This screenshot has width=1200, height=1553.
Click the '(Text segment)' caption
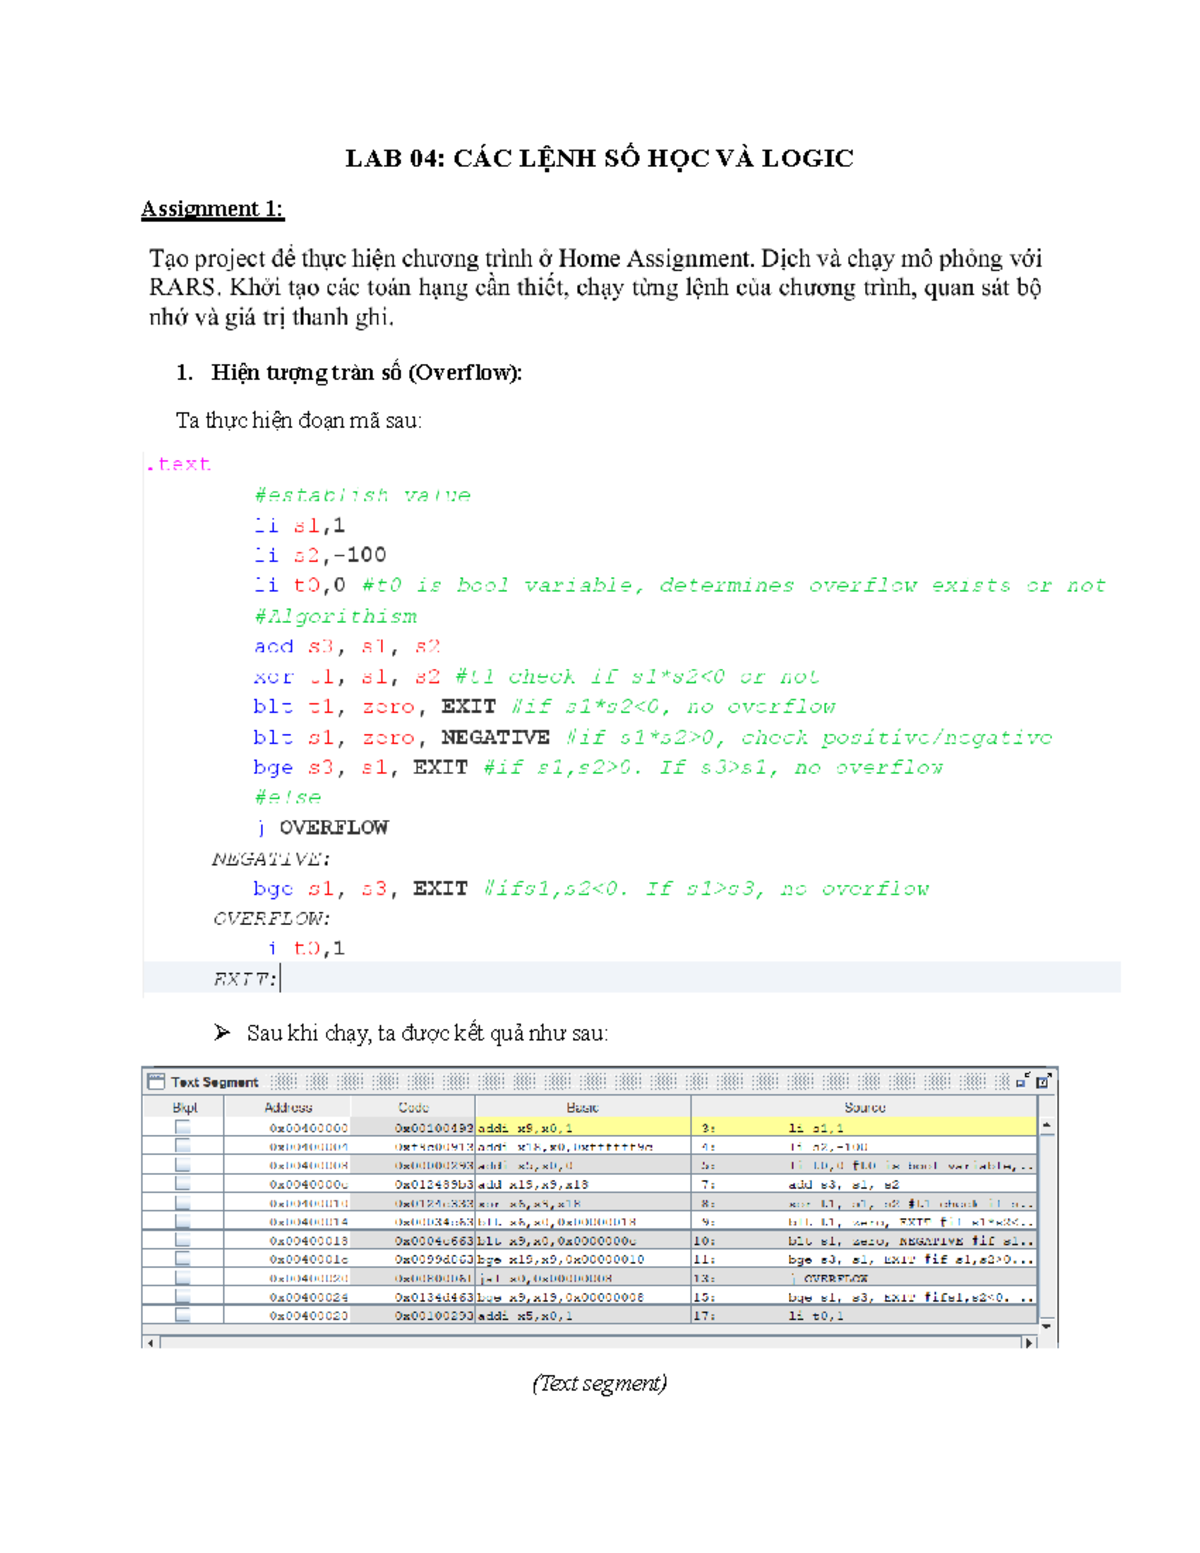(x=599, y=1382)
